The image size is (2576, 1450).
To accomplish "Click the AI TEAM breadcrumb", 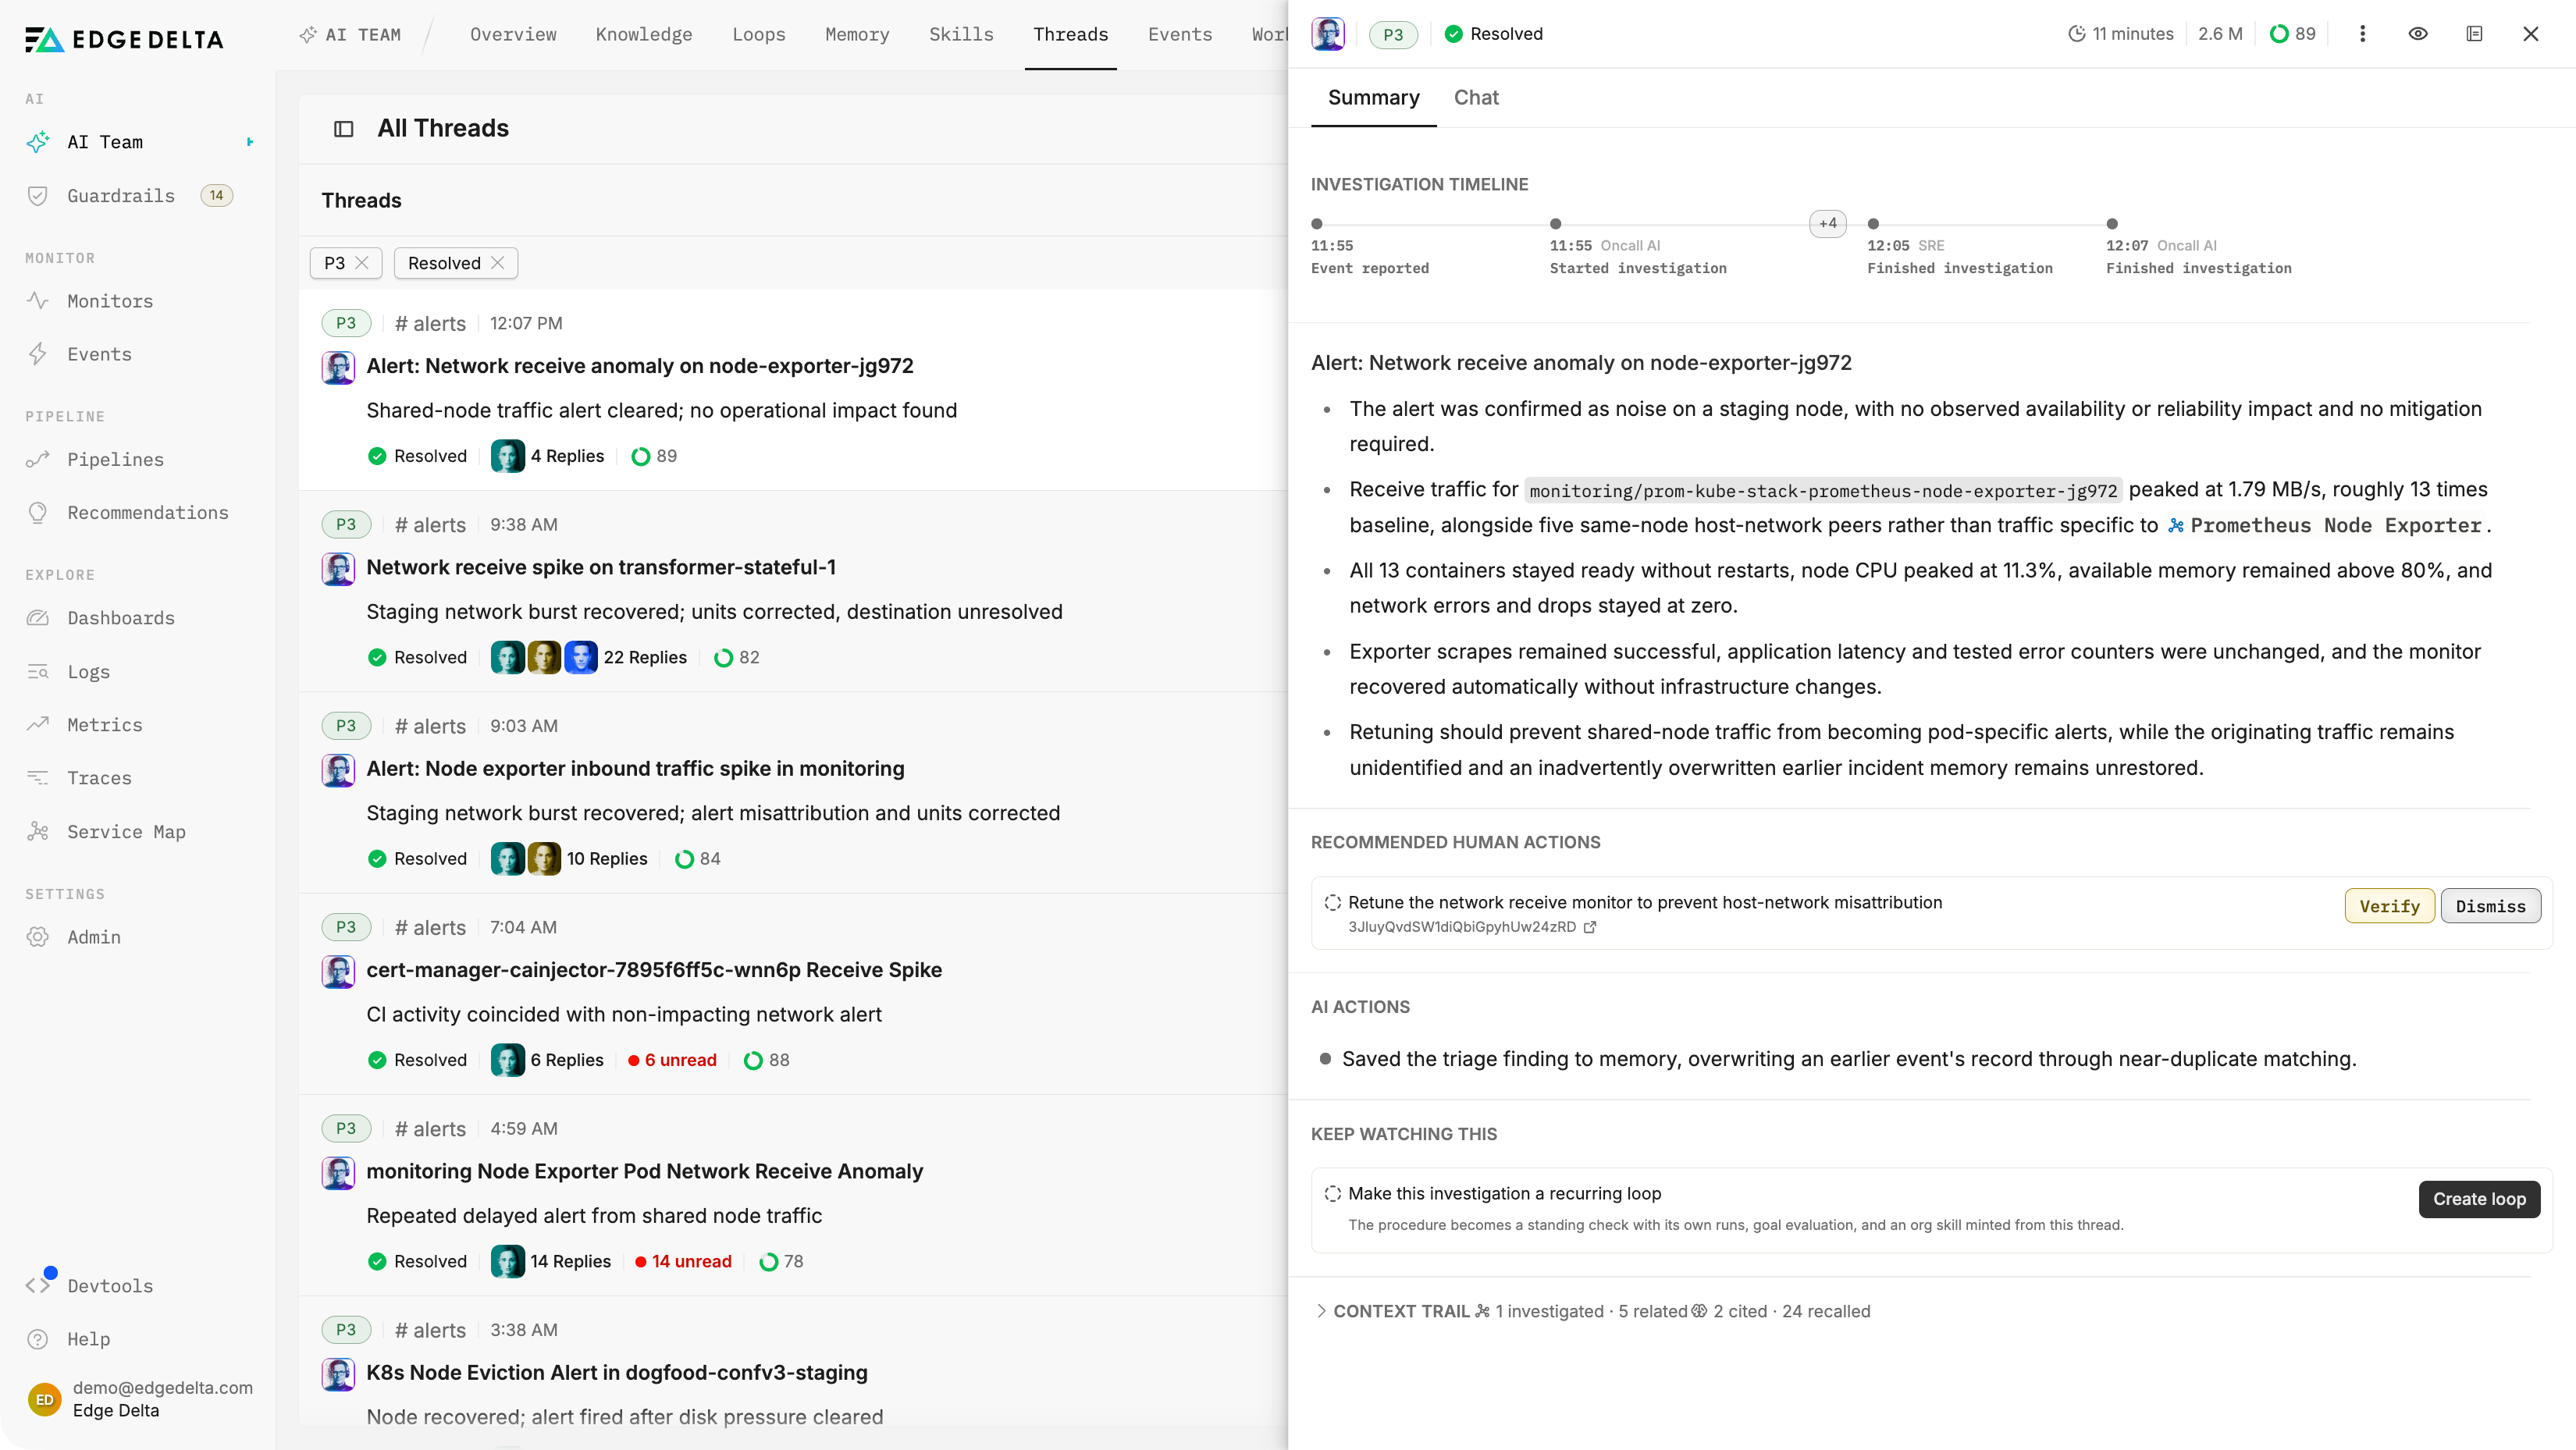I will (x=351, y=34).
